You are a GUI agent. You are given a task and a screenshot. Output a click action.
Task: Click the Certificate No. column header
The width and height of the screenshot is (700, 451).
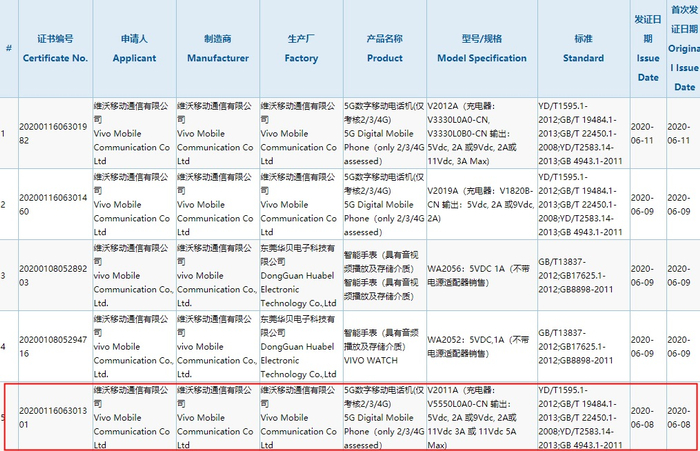55,48
